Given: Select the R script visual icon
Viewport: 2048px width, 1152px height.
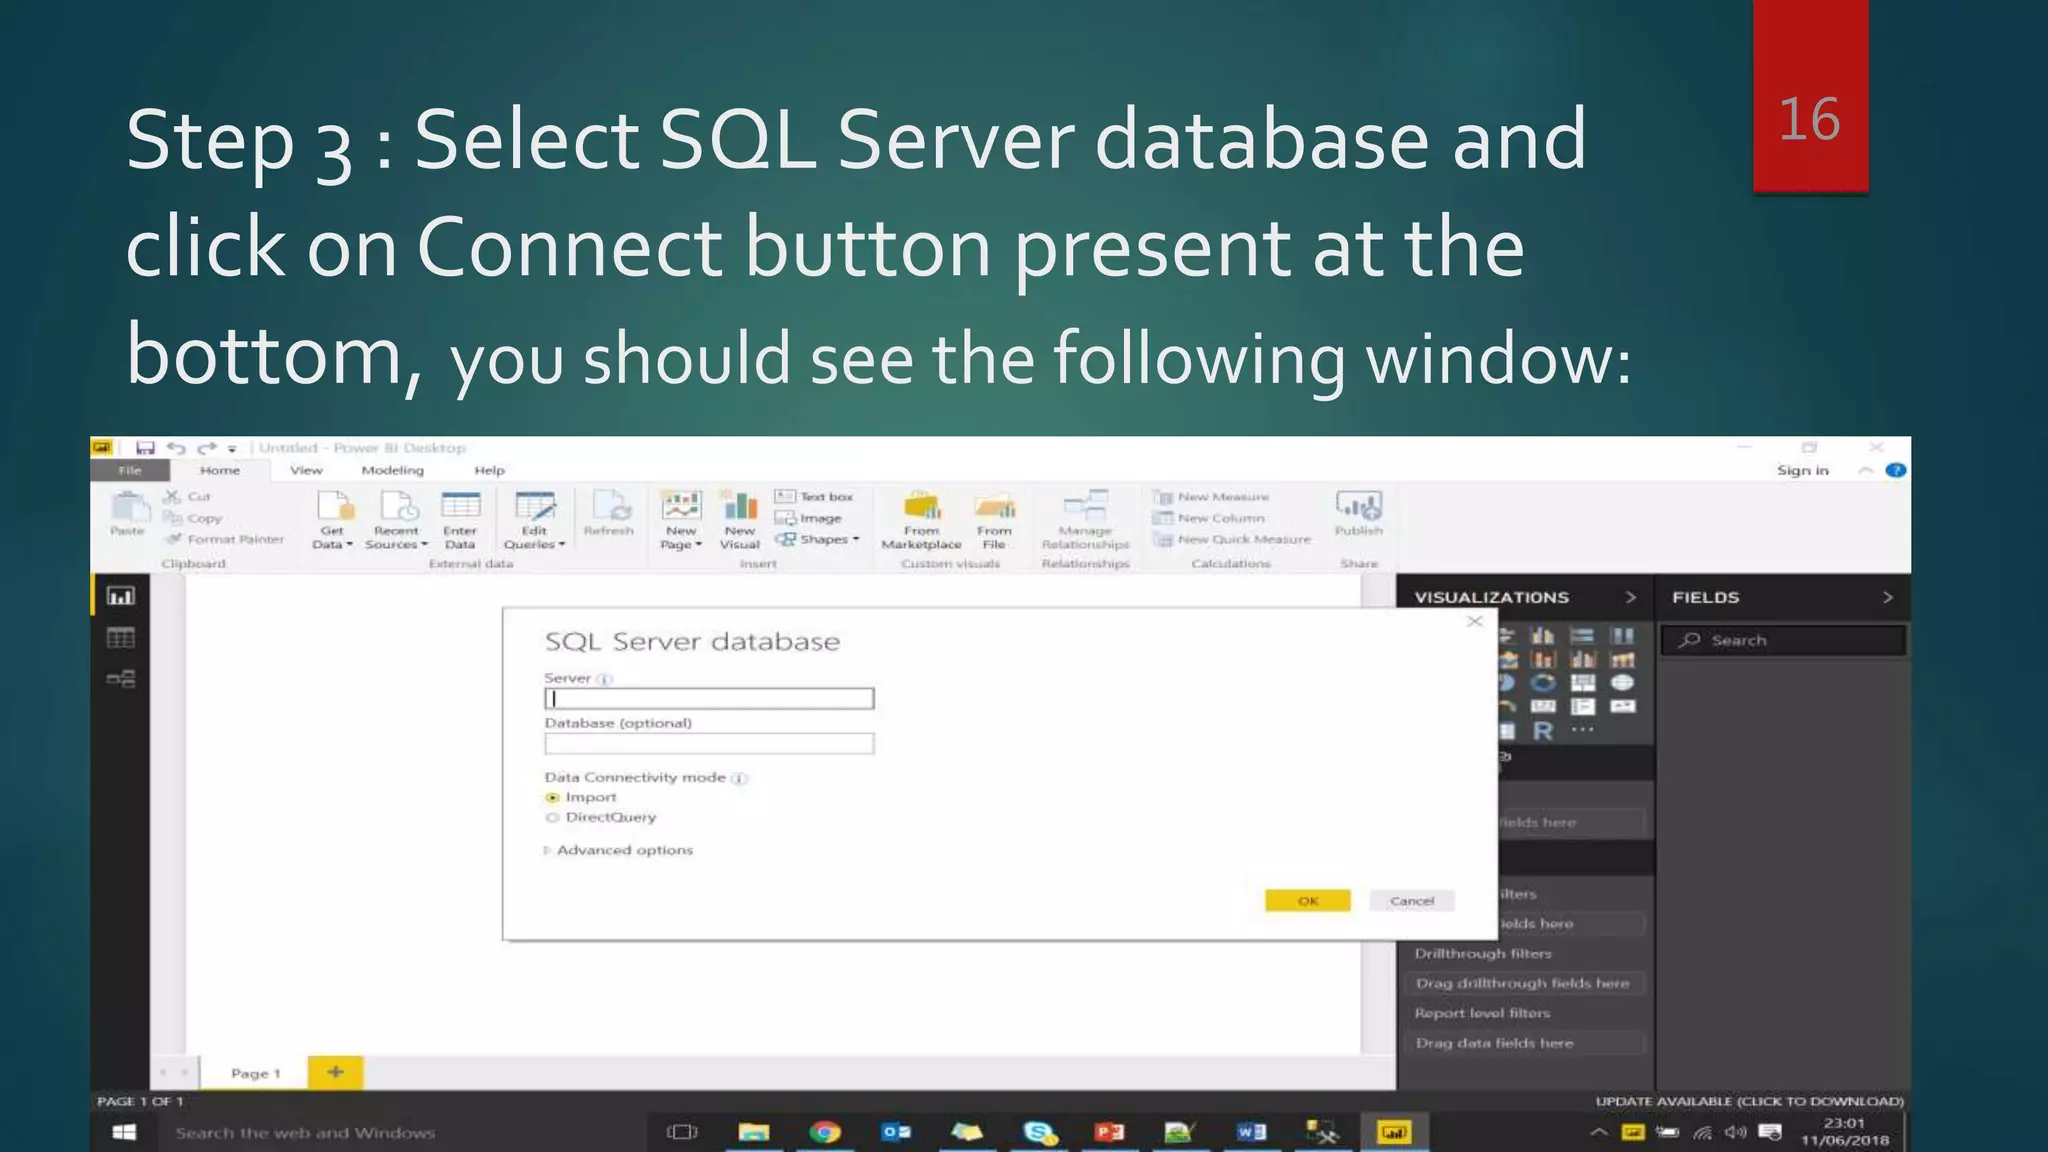Looking at the screenshot, I should tap(1543, 731).
